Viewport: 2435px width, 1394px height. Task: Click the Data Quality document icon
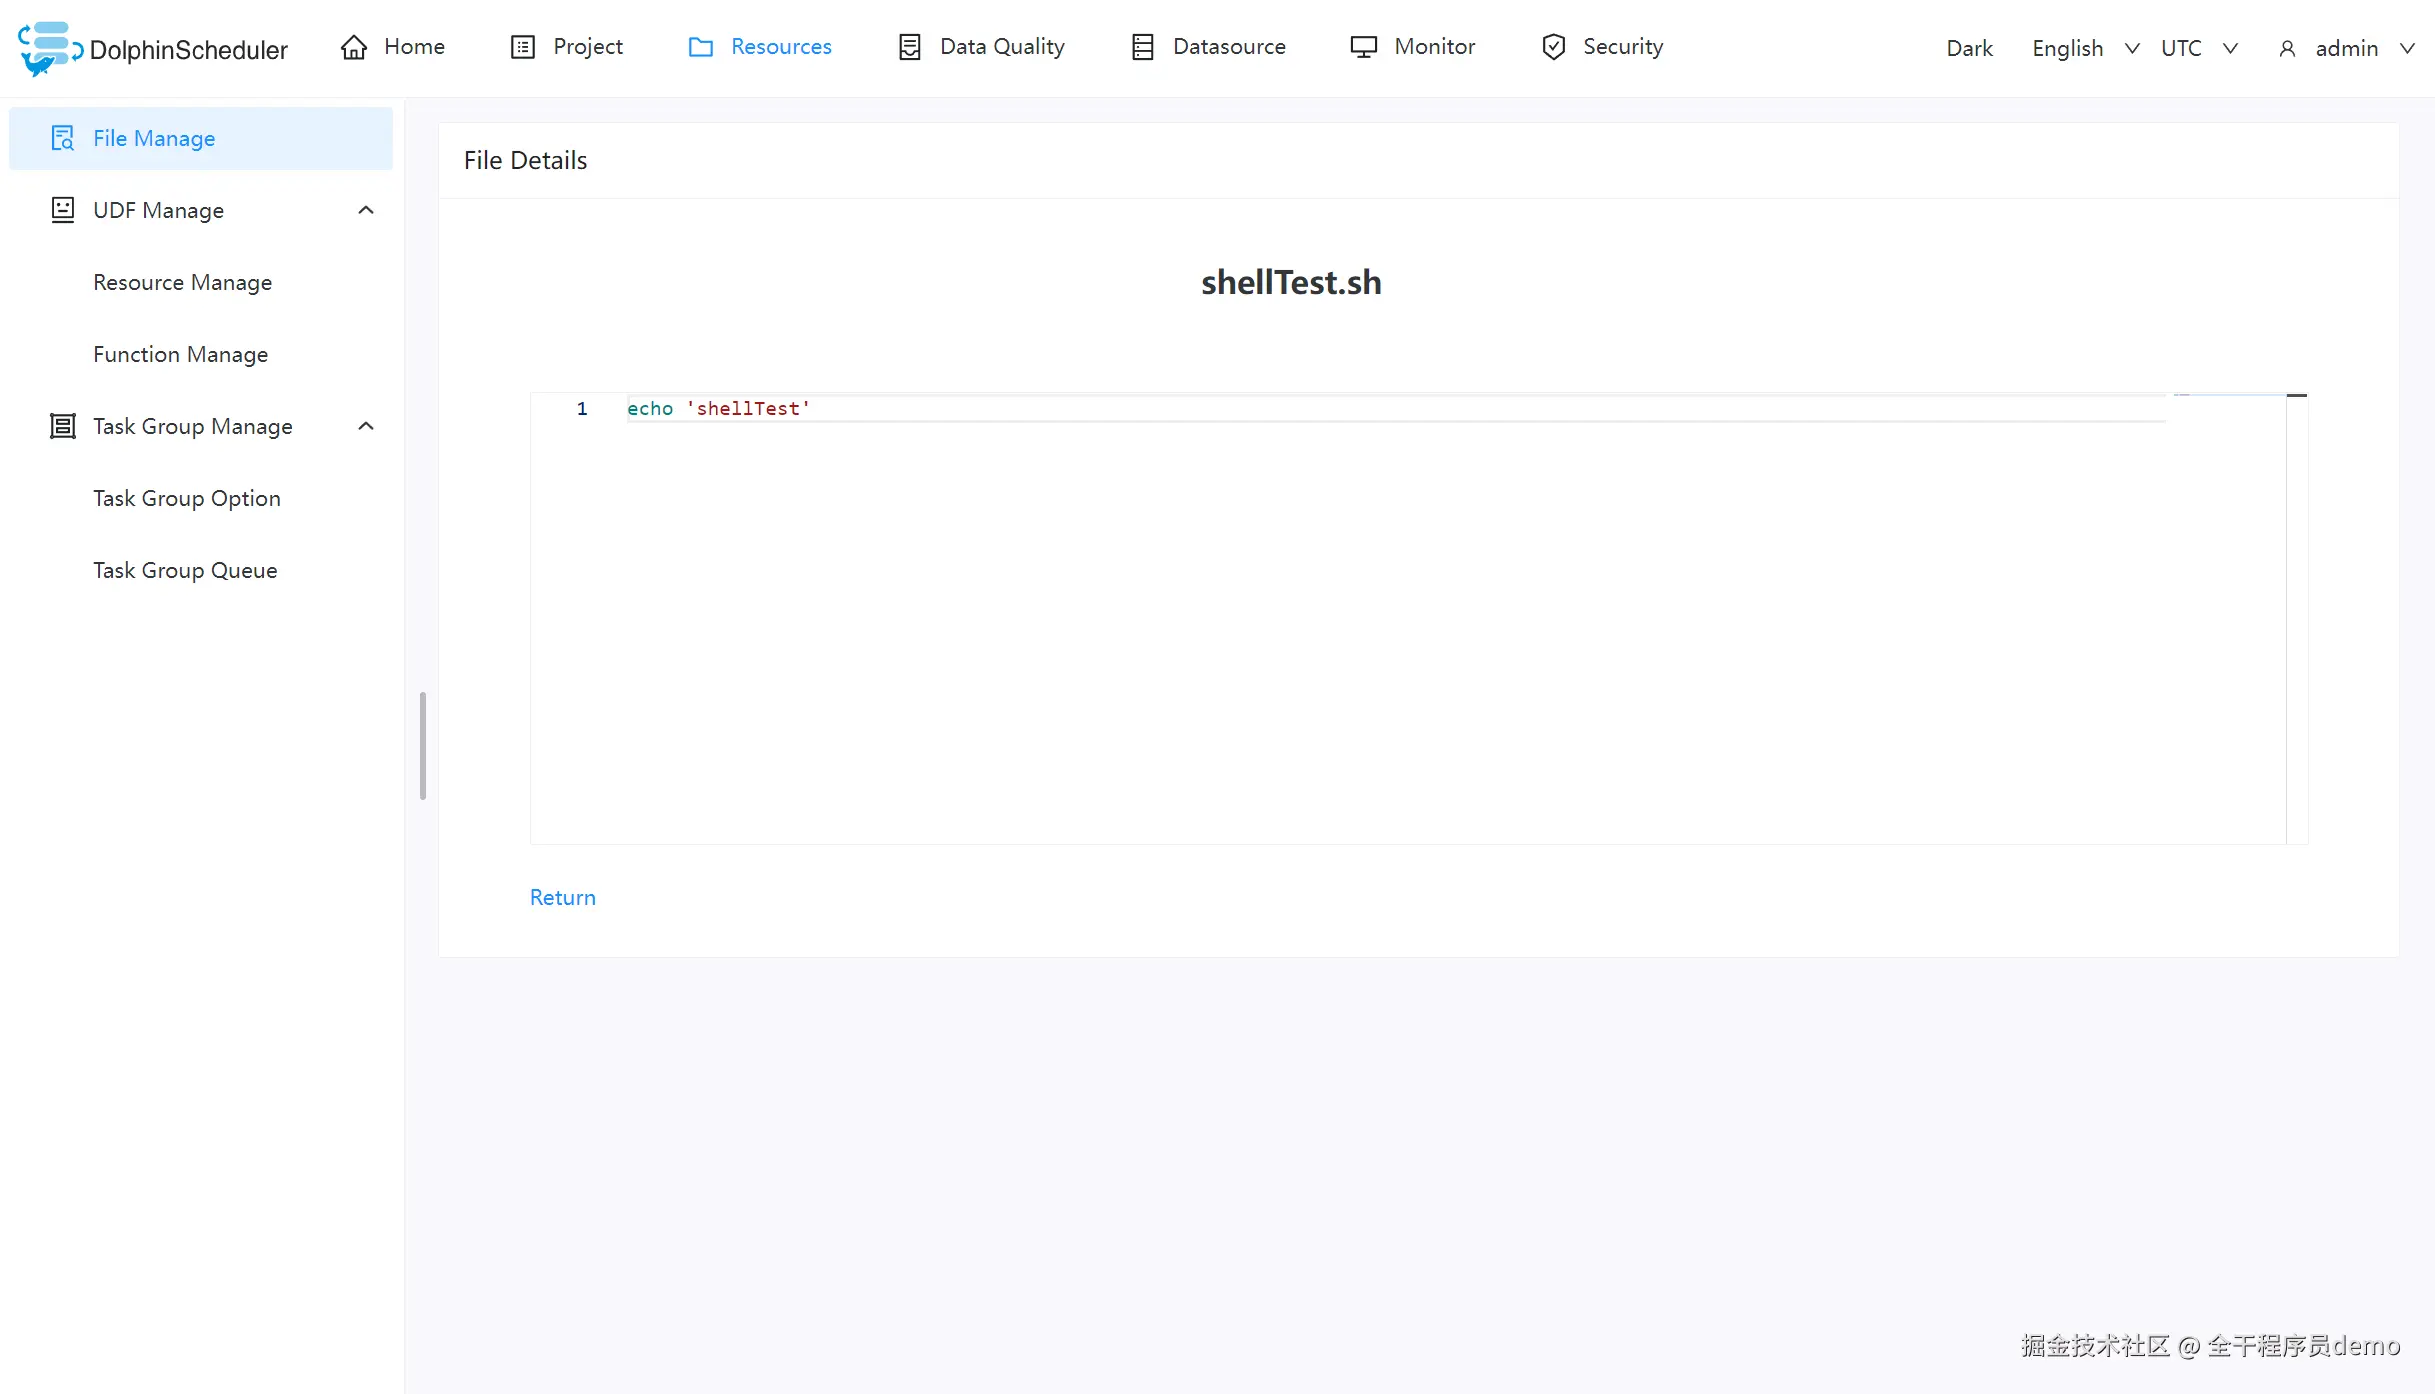point(909,47)
